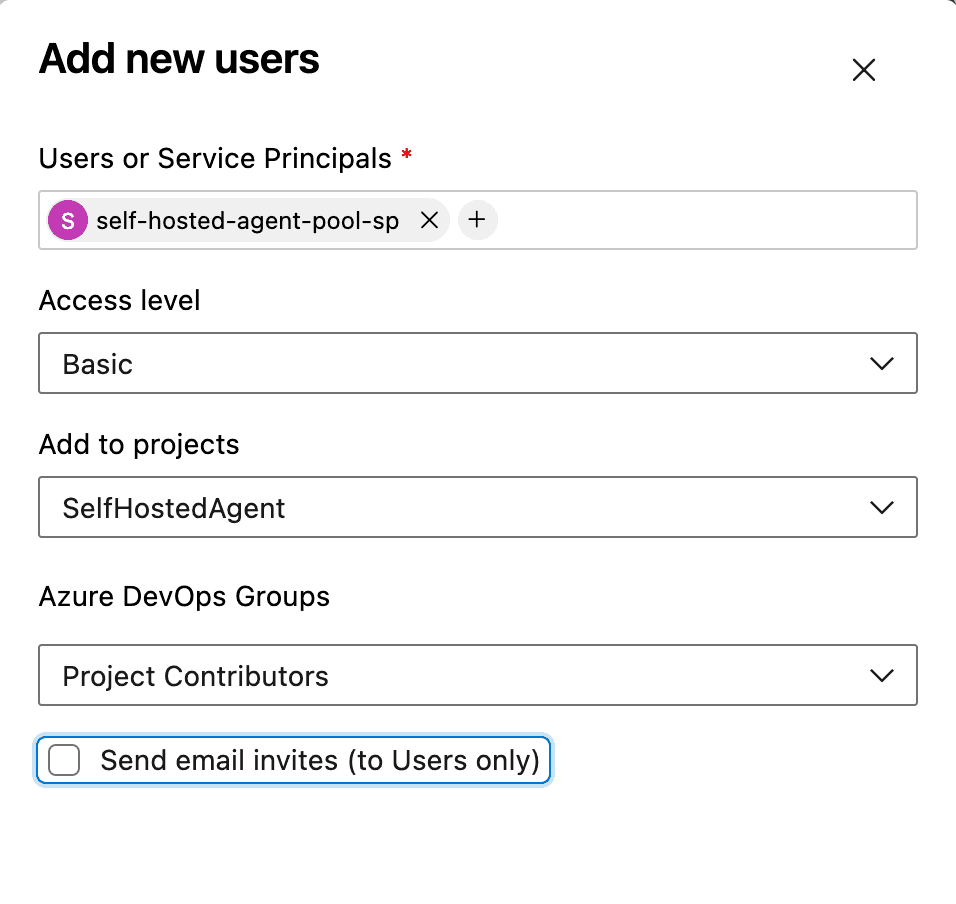Click the Add to projects chevron arrow
The image size is (956, 904).
(x=881, y=508)
